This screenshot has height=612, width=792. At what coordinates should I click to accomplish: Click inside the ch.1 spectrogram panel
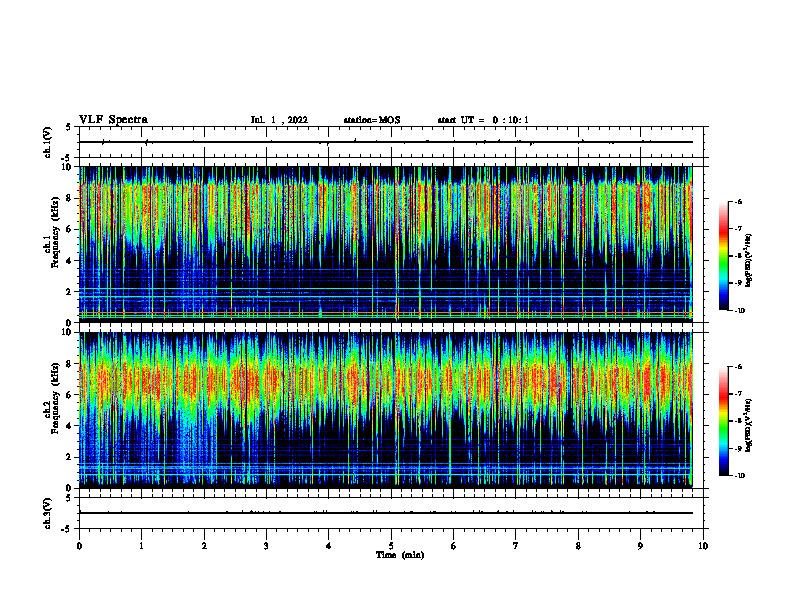click(x=386, y=244)
